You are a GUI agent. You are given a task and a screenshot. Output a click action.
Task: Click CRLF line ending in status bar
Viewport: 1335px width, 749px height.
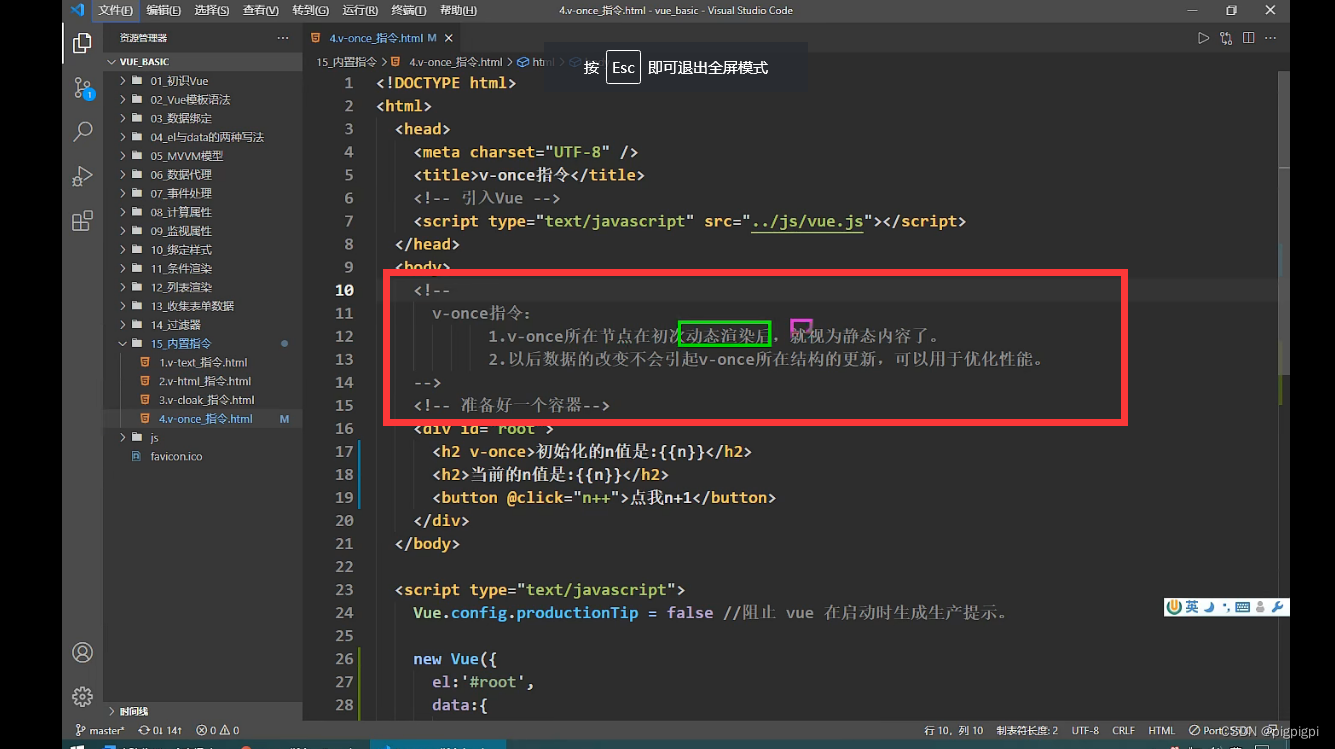(1123, 730)
